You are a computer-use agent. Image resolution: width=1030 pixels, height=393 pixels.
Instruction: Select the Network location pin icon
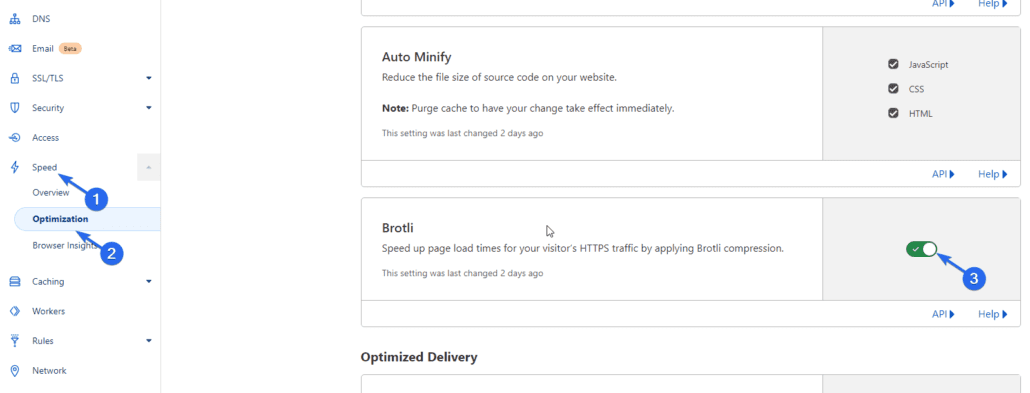[14, 371]
